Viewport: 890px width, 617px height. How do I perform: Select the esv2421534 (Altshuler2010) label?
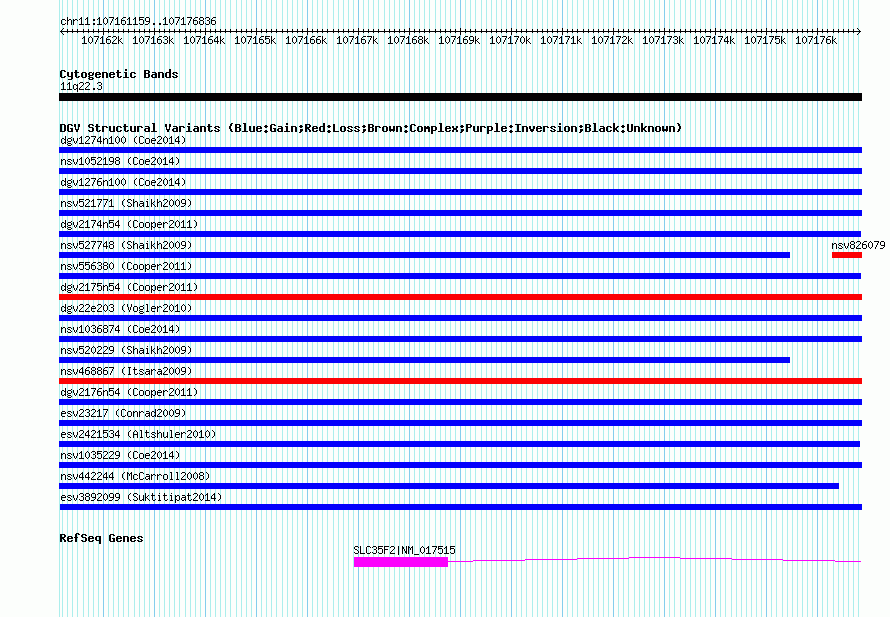(138, 434)
